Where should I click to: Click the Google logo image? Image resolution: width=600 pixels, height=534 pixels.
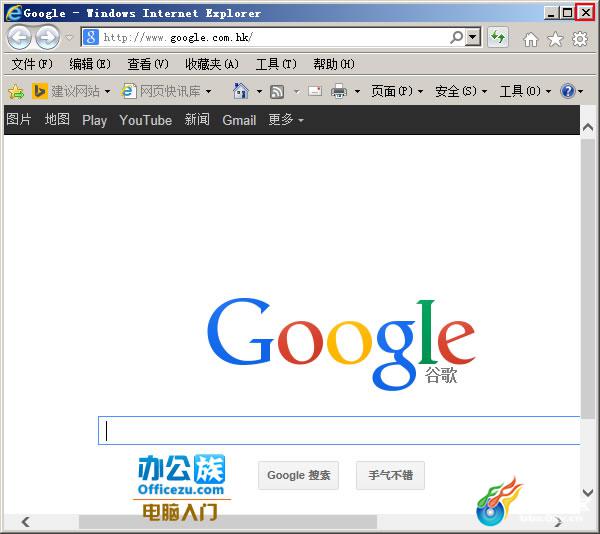341,344
